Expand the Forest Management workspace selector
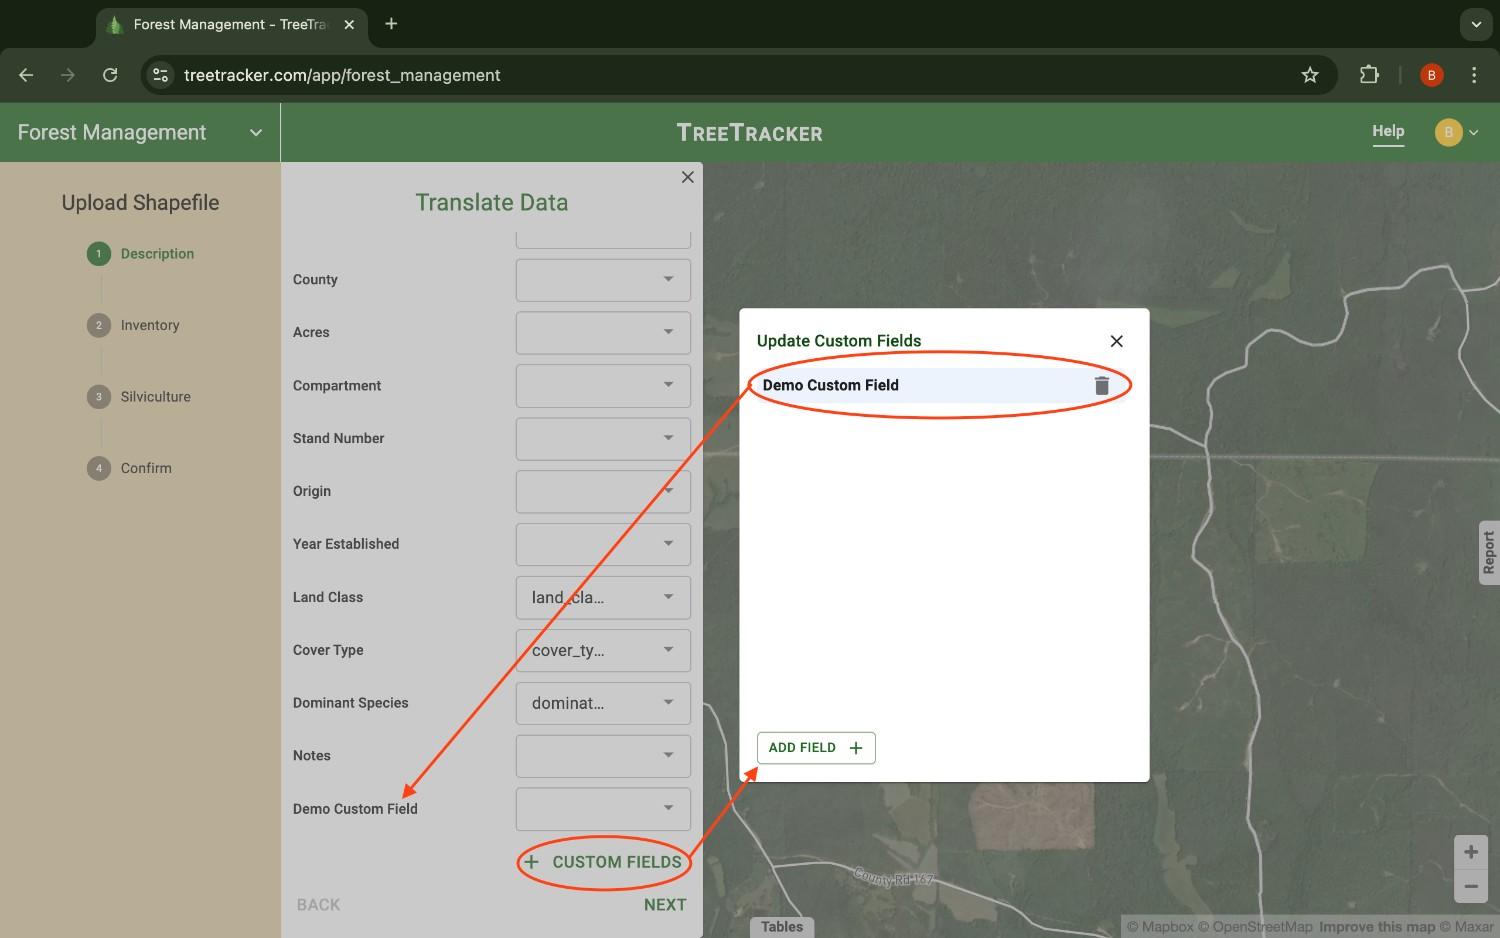Screen dimensions: 1500x938 (x=255, y=132)
